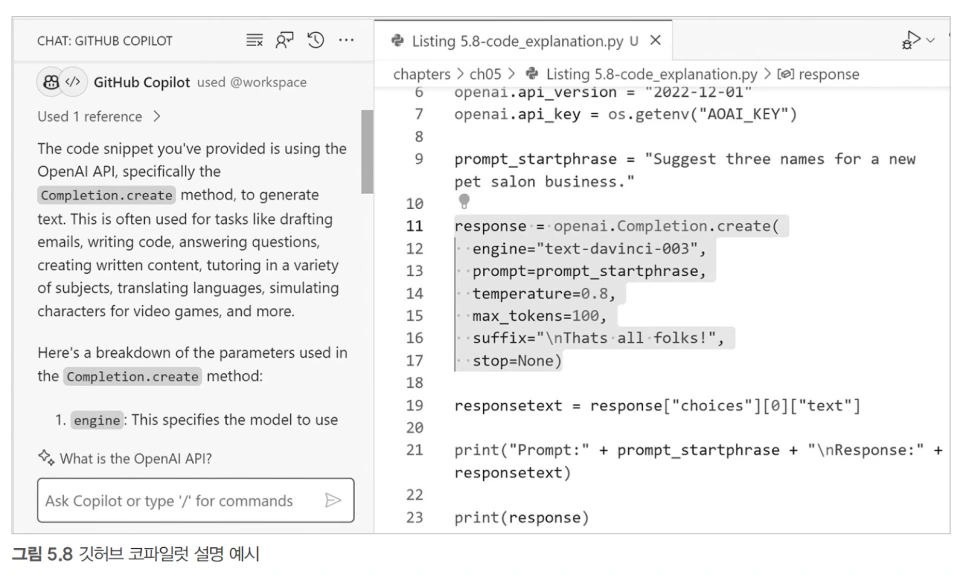The width and height of the screenshot is (966, 580).
Task: Click on stop=None) in the editor
Action: (x=517, y=361)
